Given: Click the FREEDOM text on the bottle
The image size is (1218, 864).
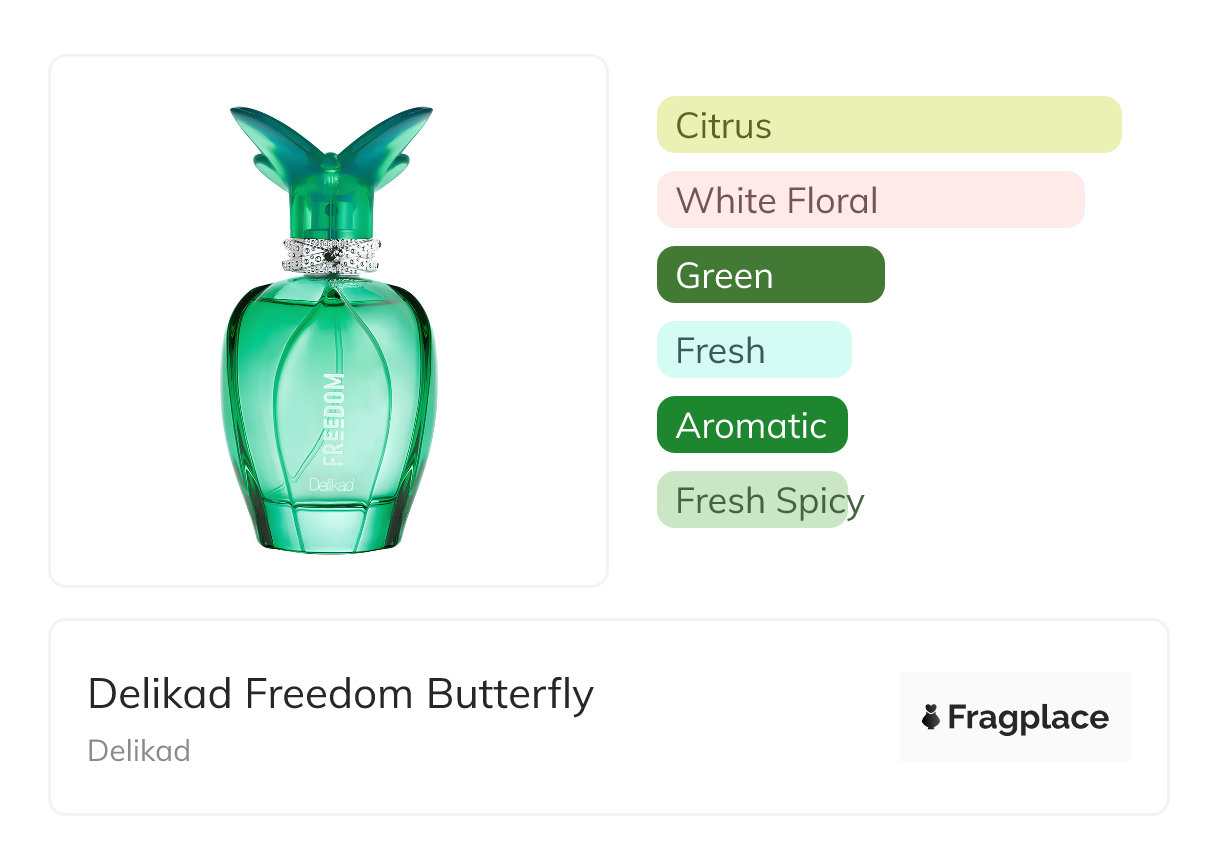Looking at the screenshot, I should coord(335,419).
